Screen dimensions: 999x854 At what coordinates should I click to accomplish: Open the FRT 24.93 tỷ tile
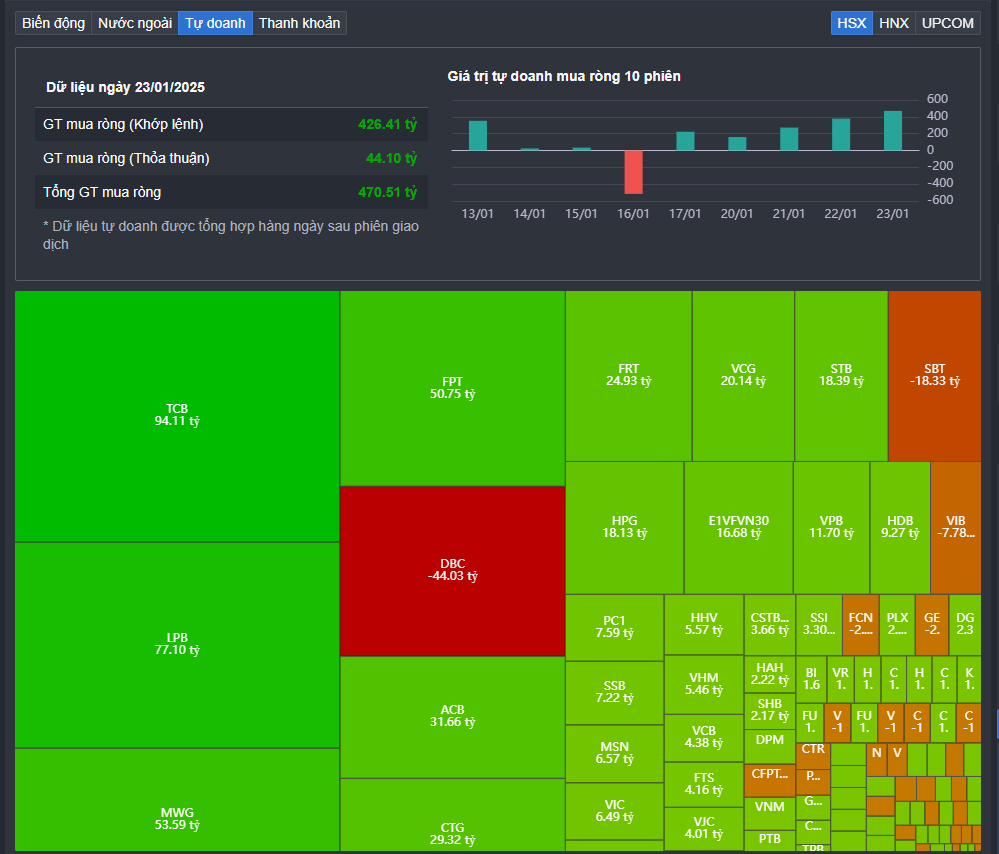pyautogui.click(x=628, y=376)
